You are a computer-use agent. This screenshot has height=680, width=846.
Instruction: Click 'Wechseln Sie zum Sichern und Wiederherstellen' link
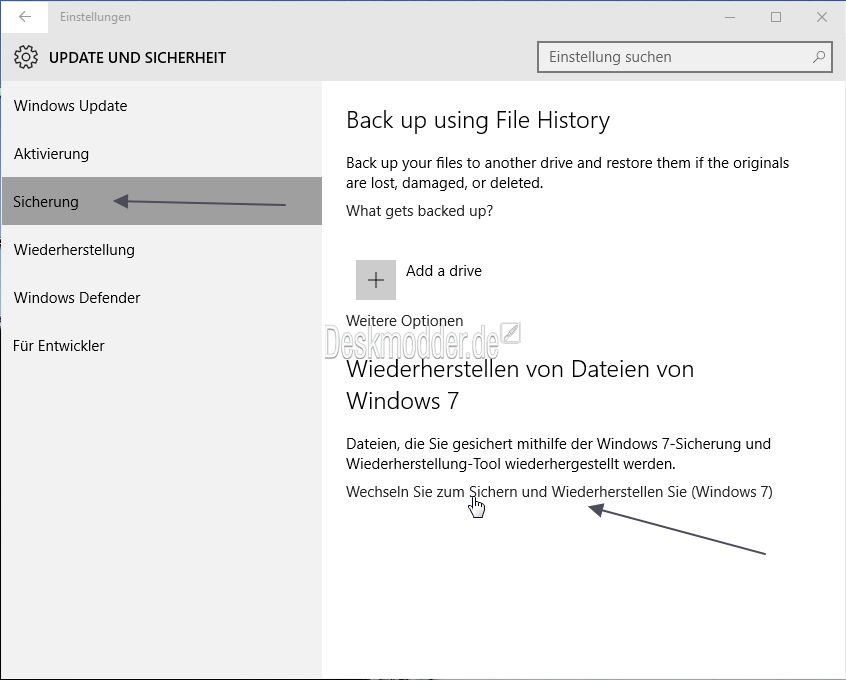coord(558,492)
